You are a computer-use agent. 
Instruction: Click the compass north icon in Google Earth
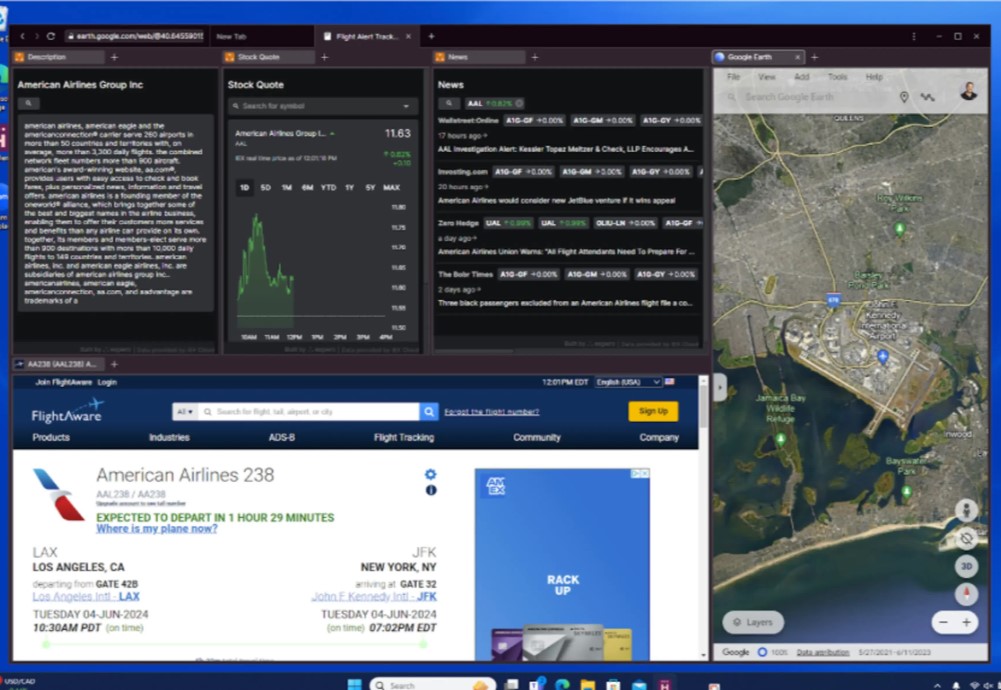(966, 594)
